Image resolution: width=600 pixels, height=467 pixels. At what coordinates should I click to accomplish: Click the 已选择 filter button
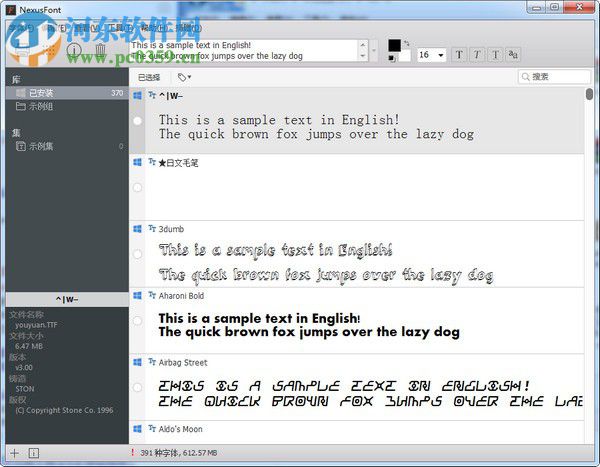click(149, 78)
